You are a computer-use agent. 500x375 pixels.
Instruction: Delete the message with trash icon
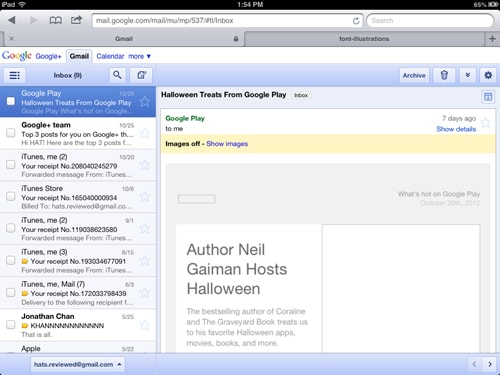(444, 75)
